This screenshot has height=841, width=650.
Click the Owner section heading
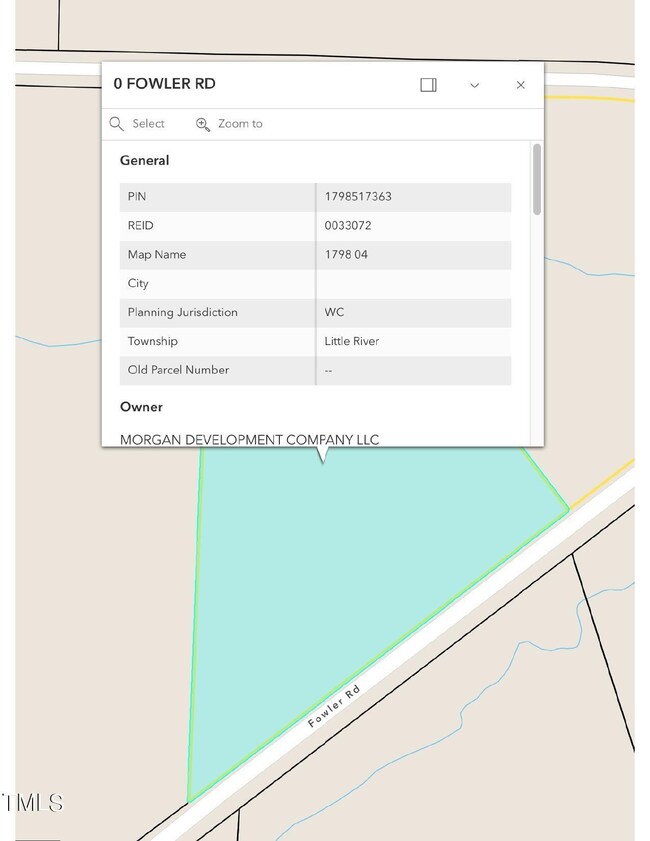click(x=141, y=407)
